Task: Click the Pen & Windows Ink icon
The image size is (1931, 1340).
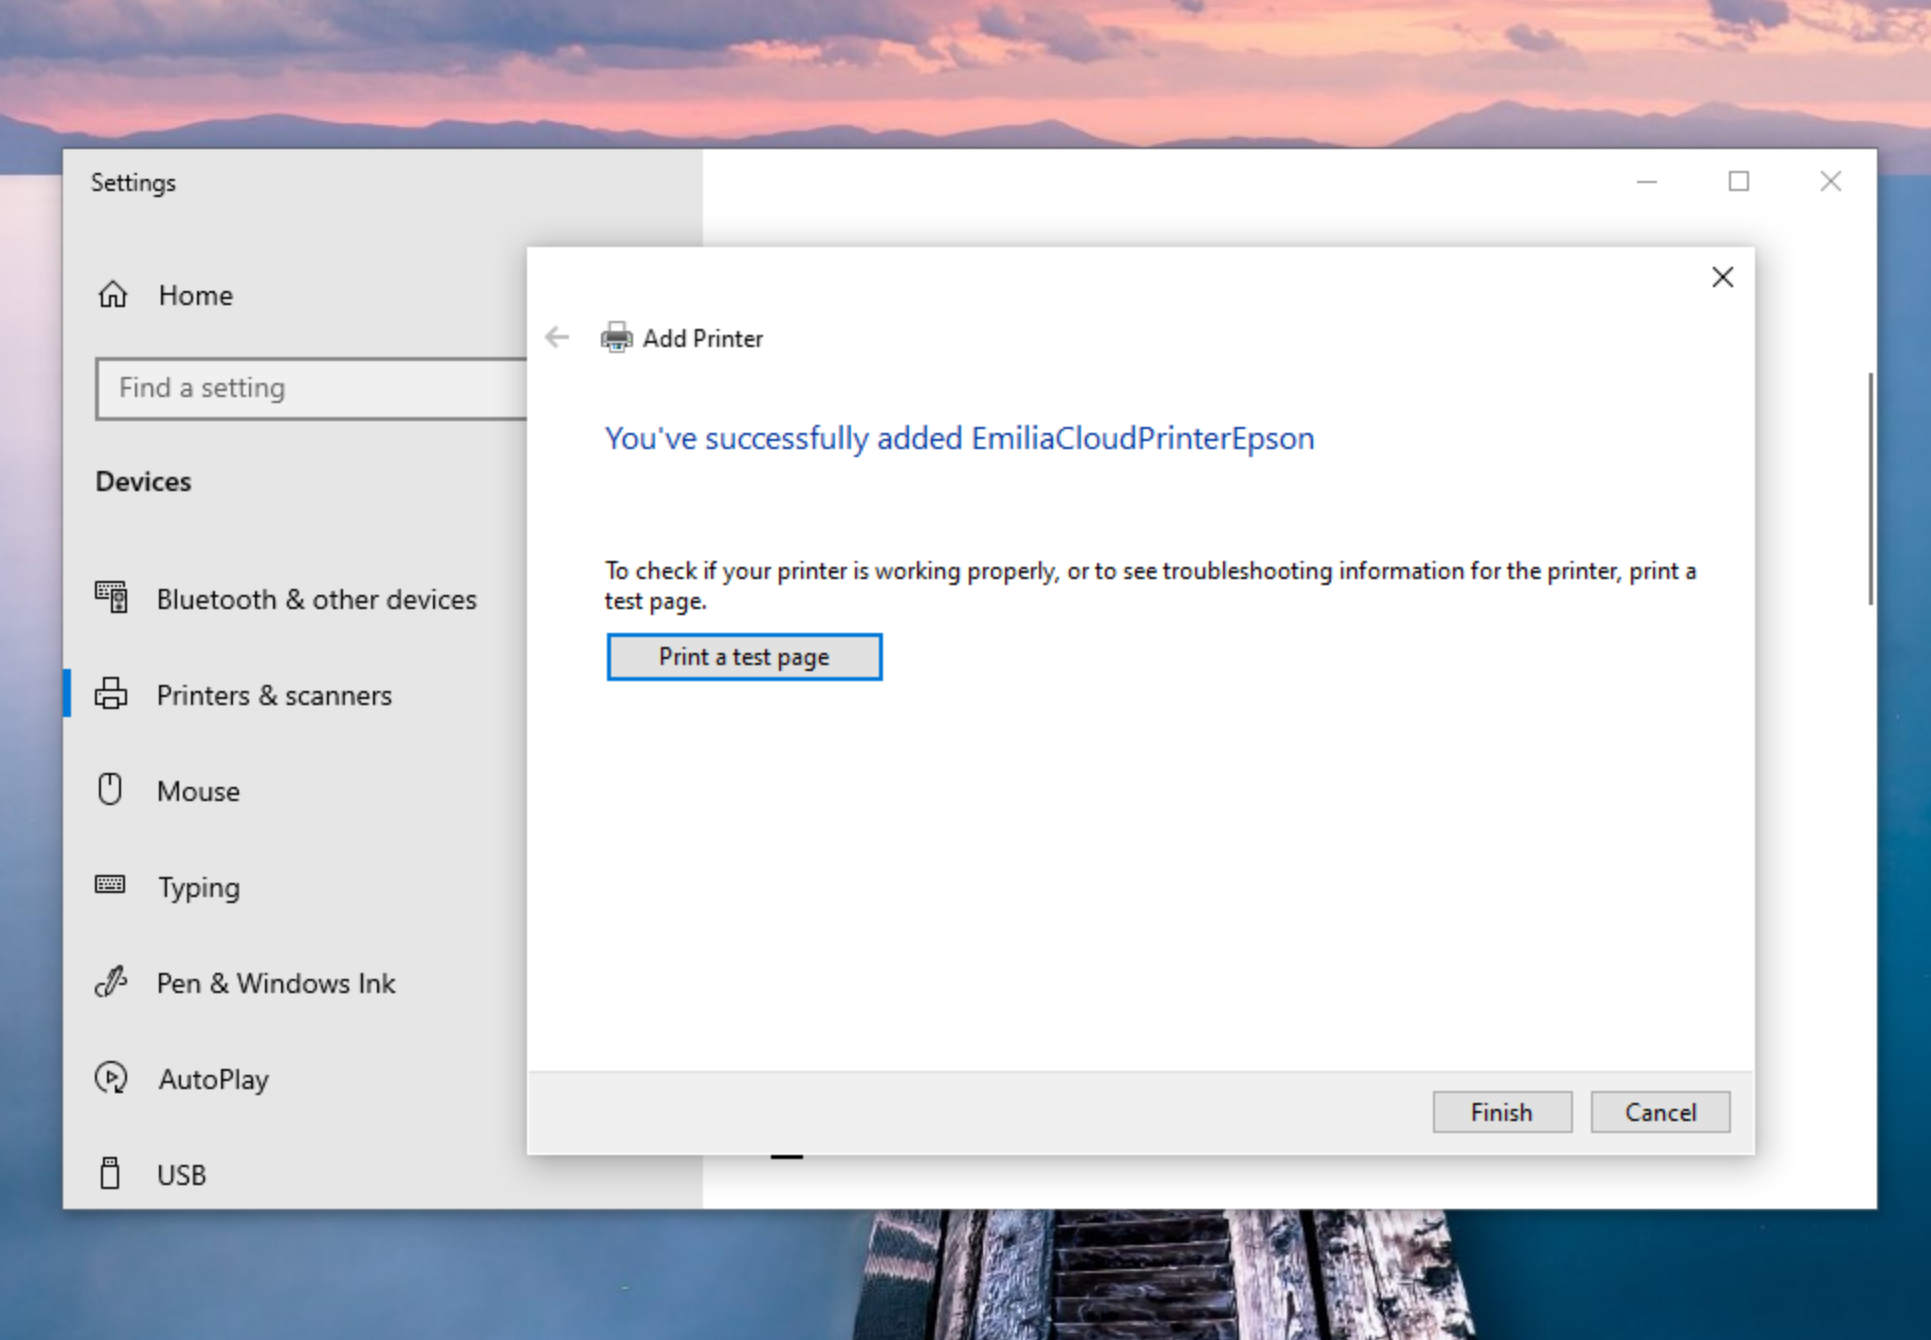Action: 110,982
